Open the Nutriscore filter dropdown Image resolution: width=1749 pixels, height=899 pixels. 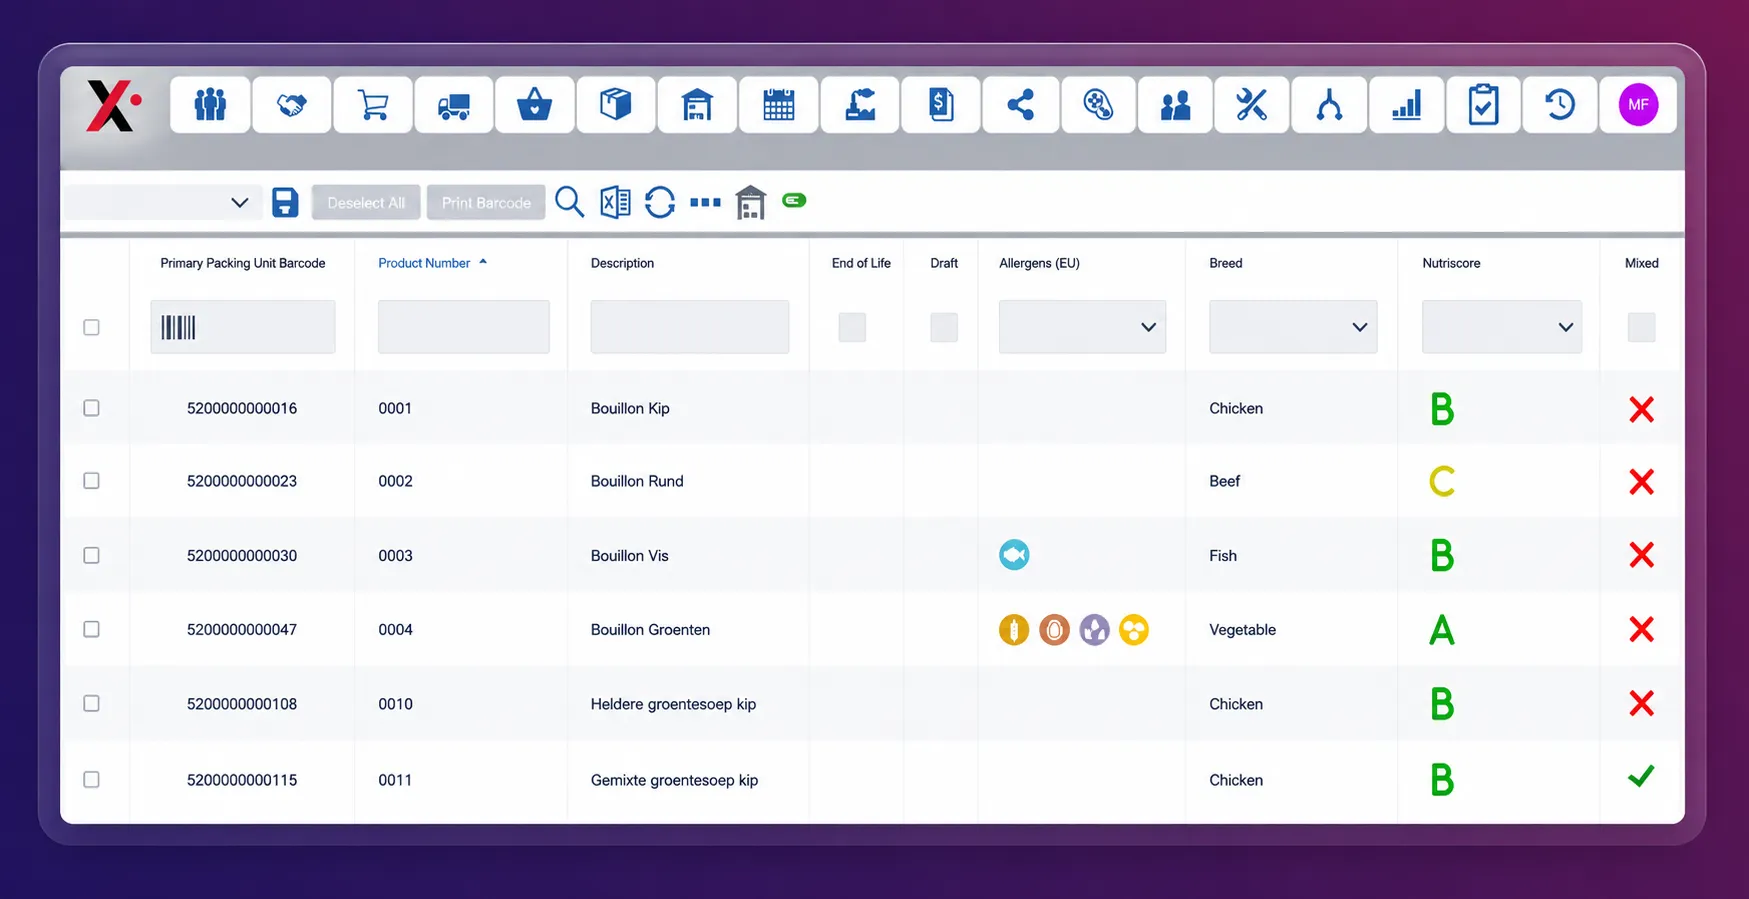(1502, 327)
